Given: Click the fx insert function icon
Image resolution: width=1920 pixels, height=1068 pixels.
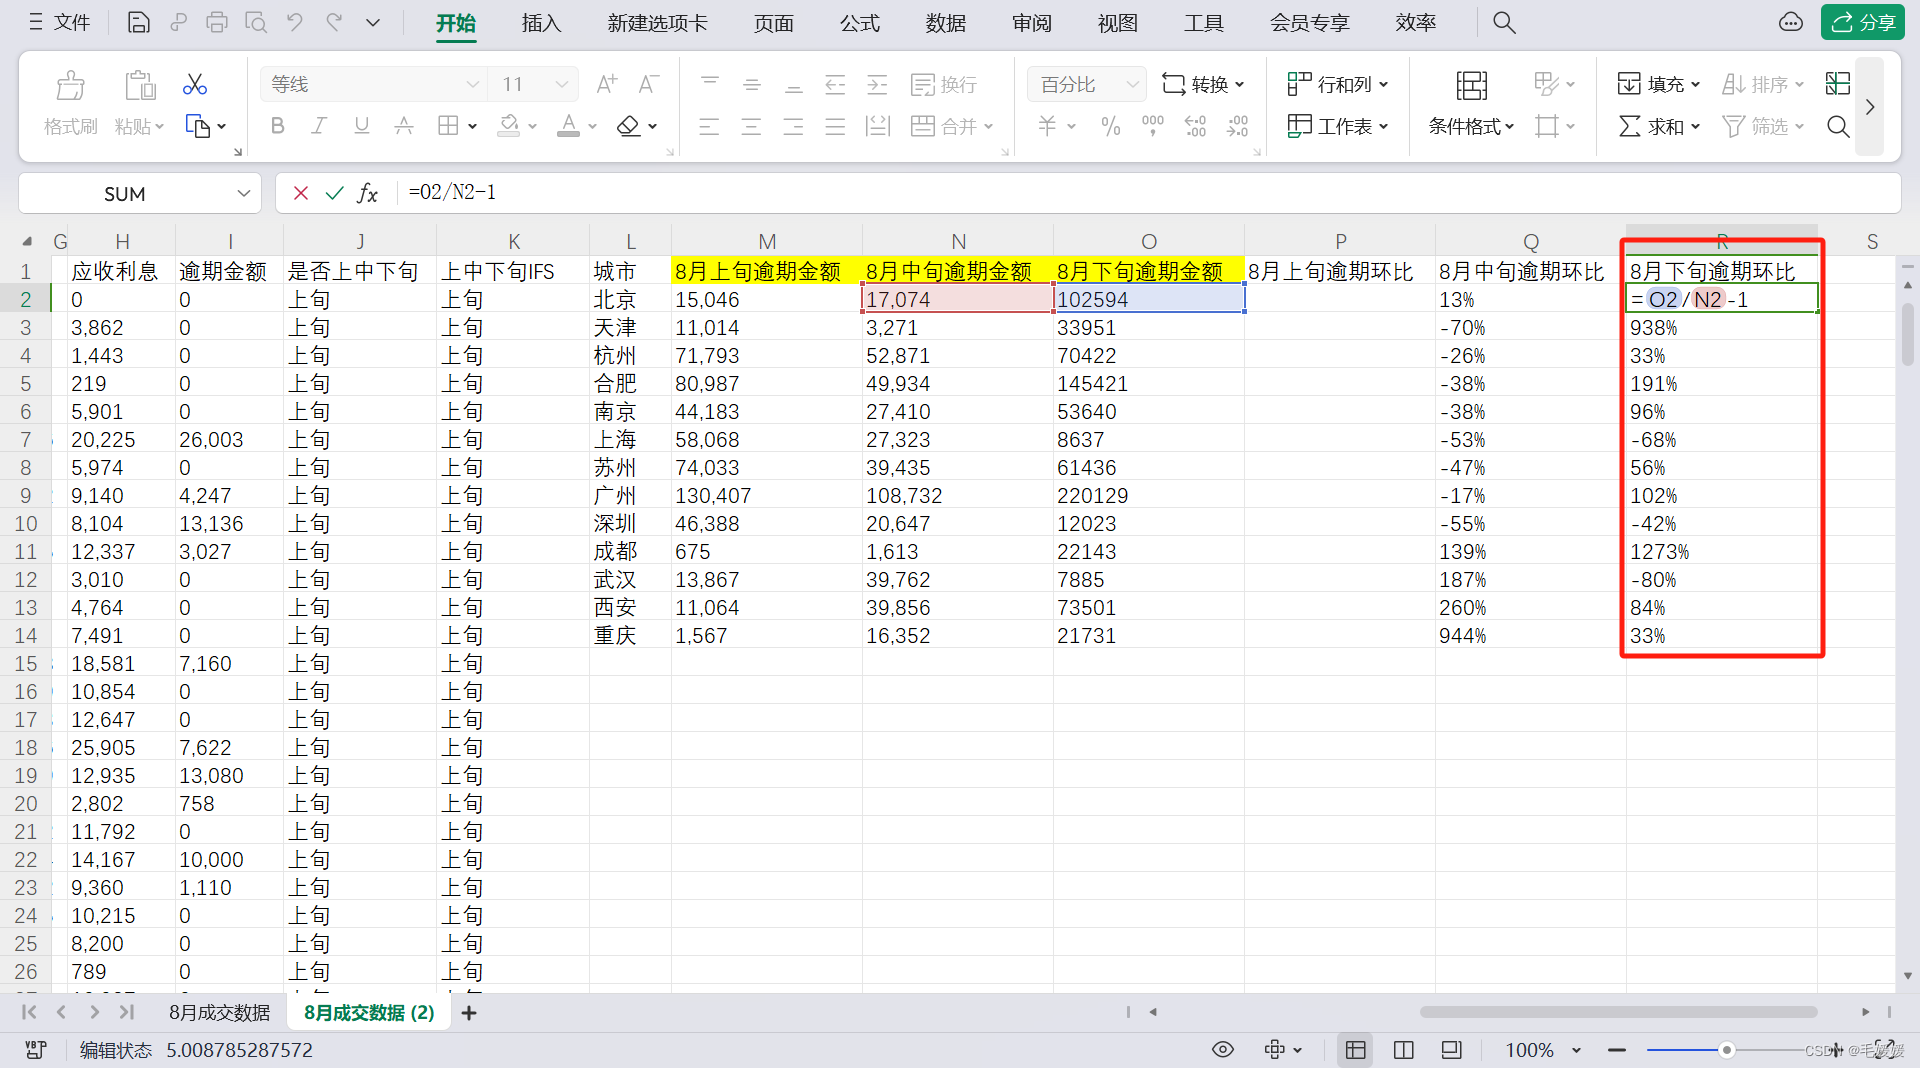Looking at the screenshot, I should pos(368,193).
